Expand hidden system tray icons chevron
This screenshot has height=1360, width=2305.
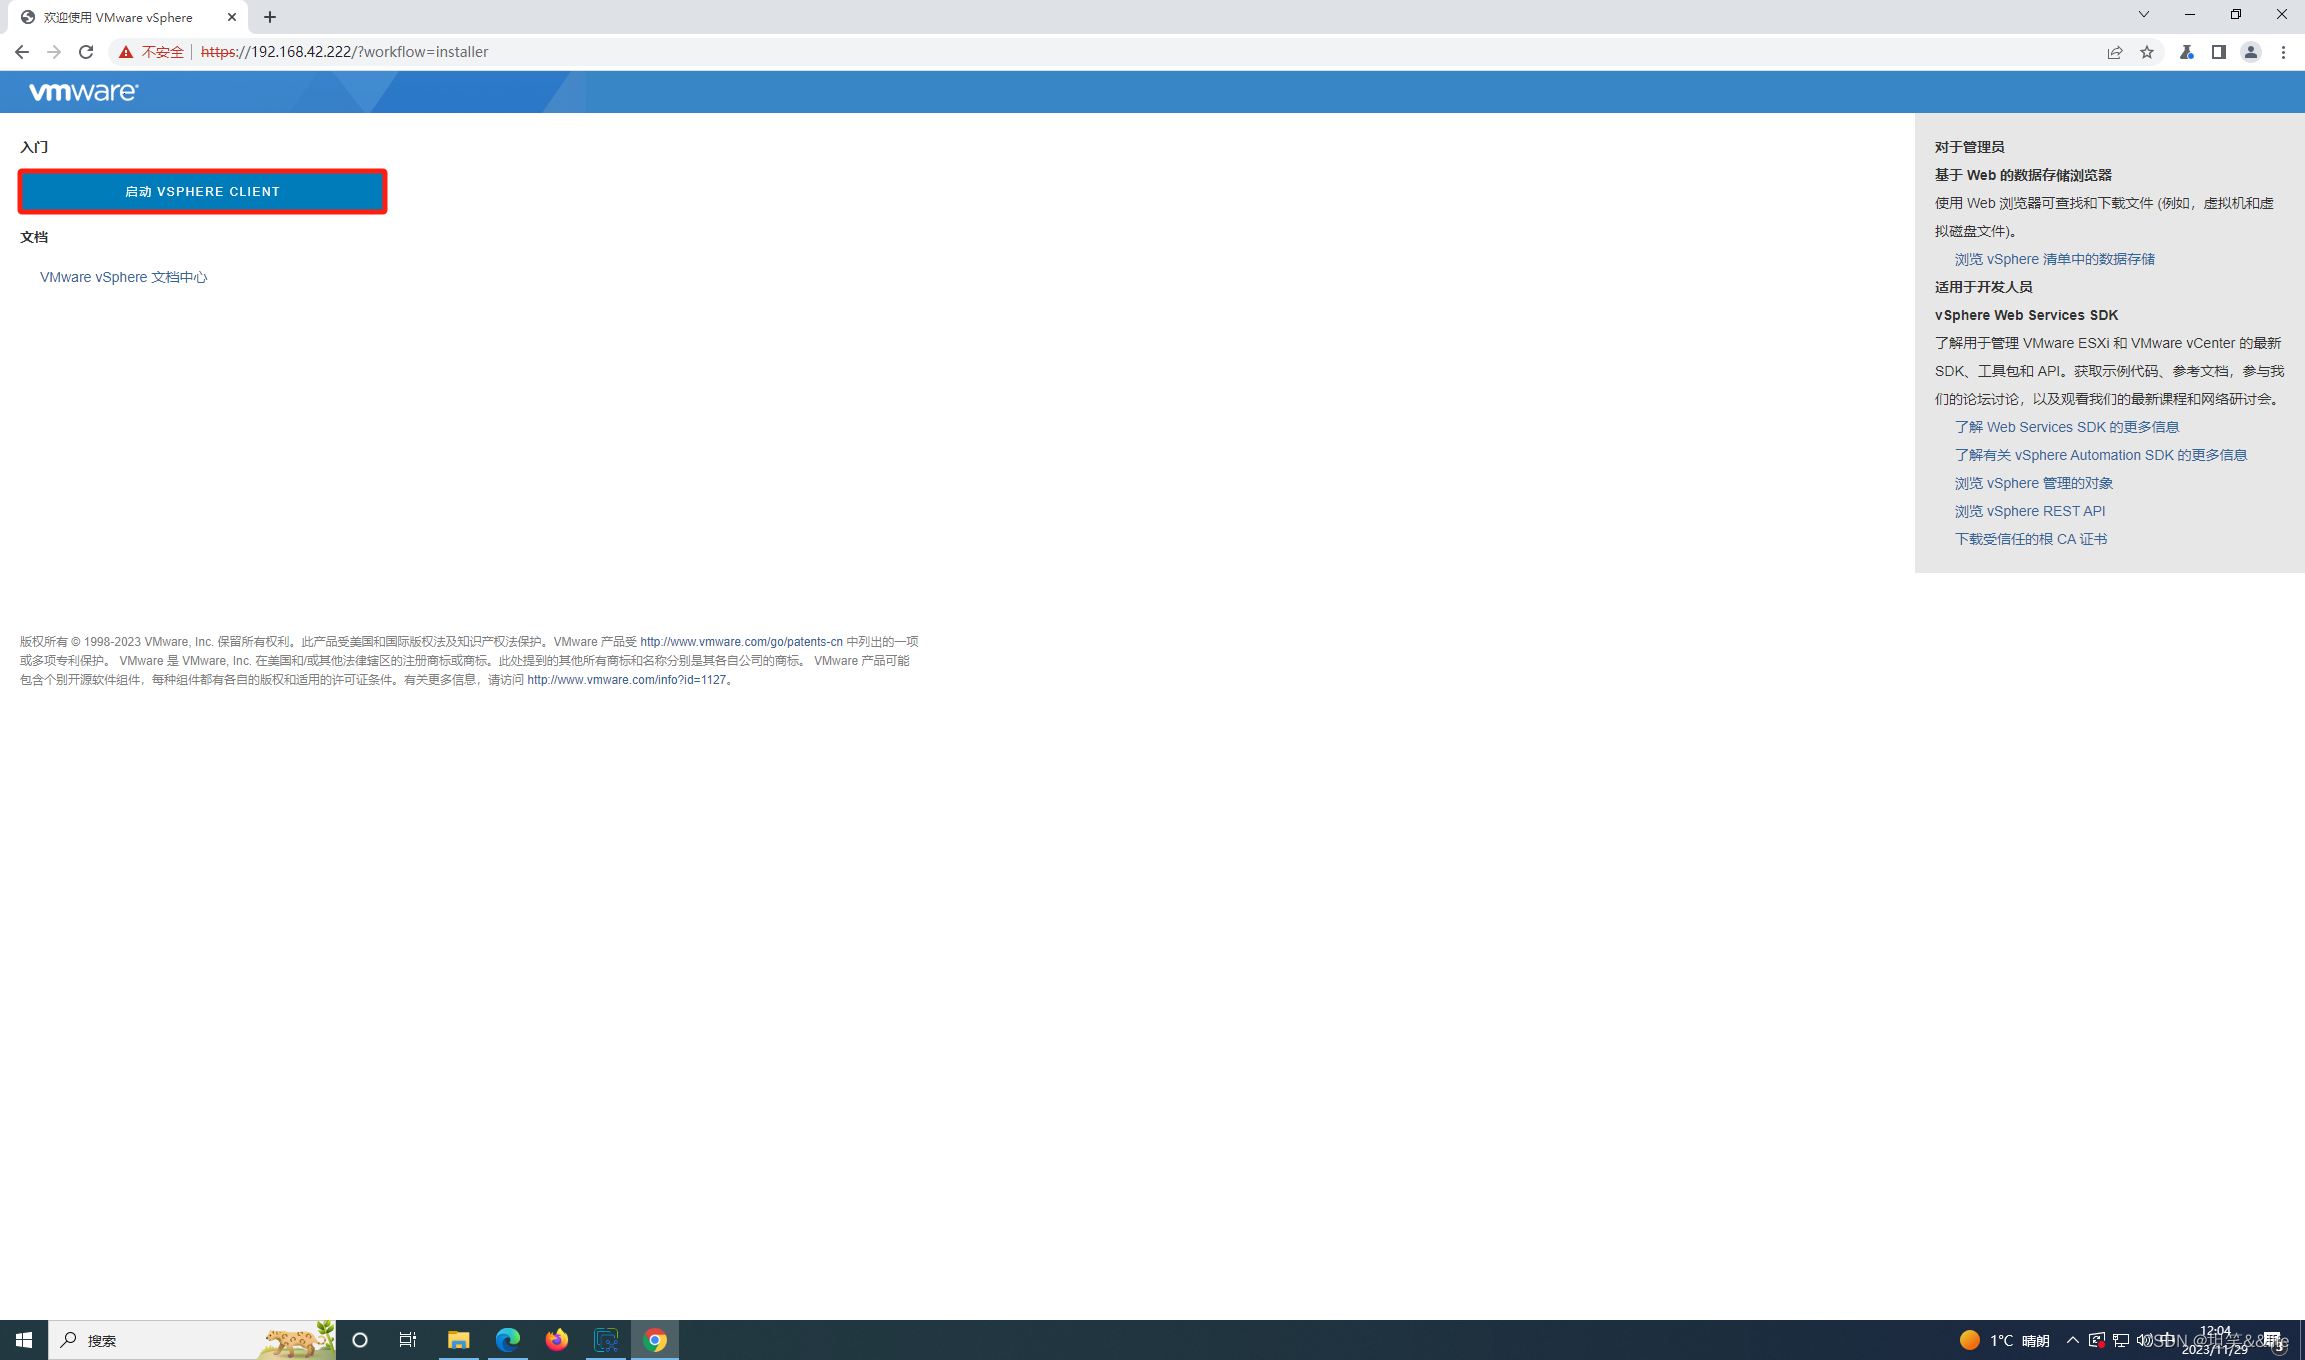(x=2072, y=1340)
